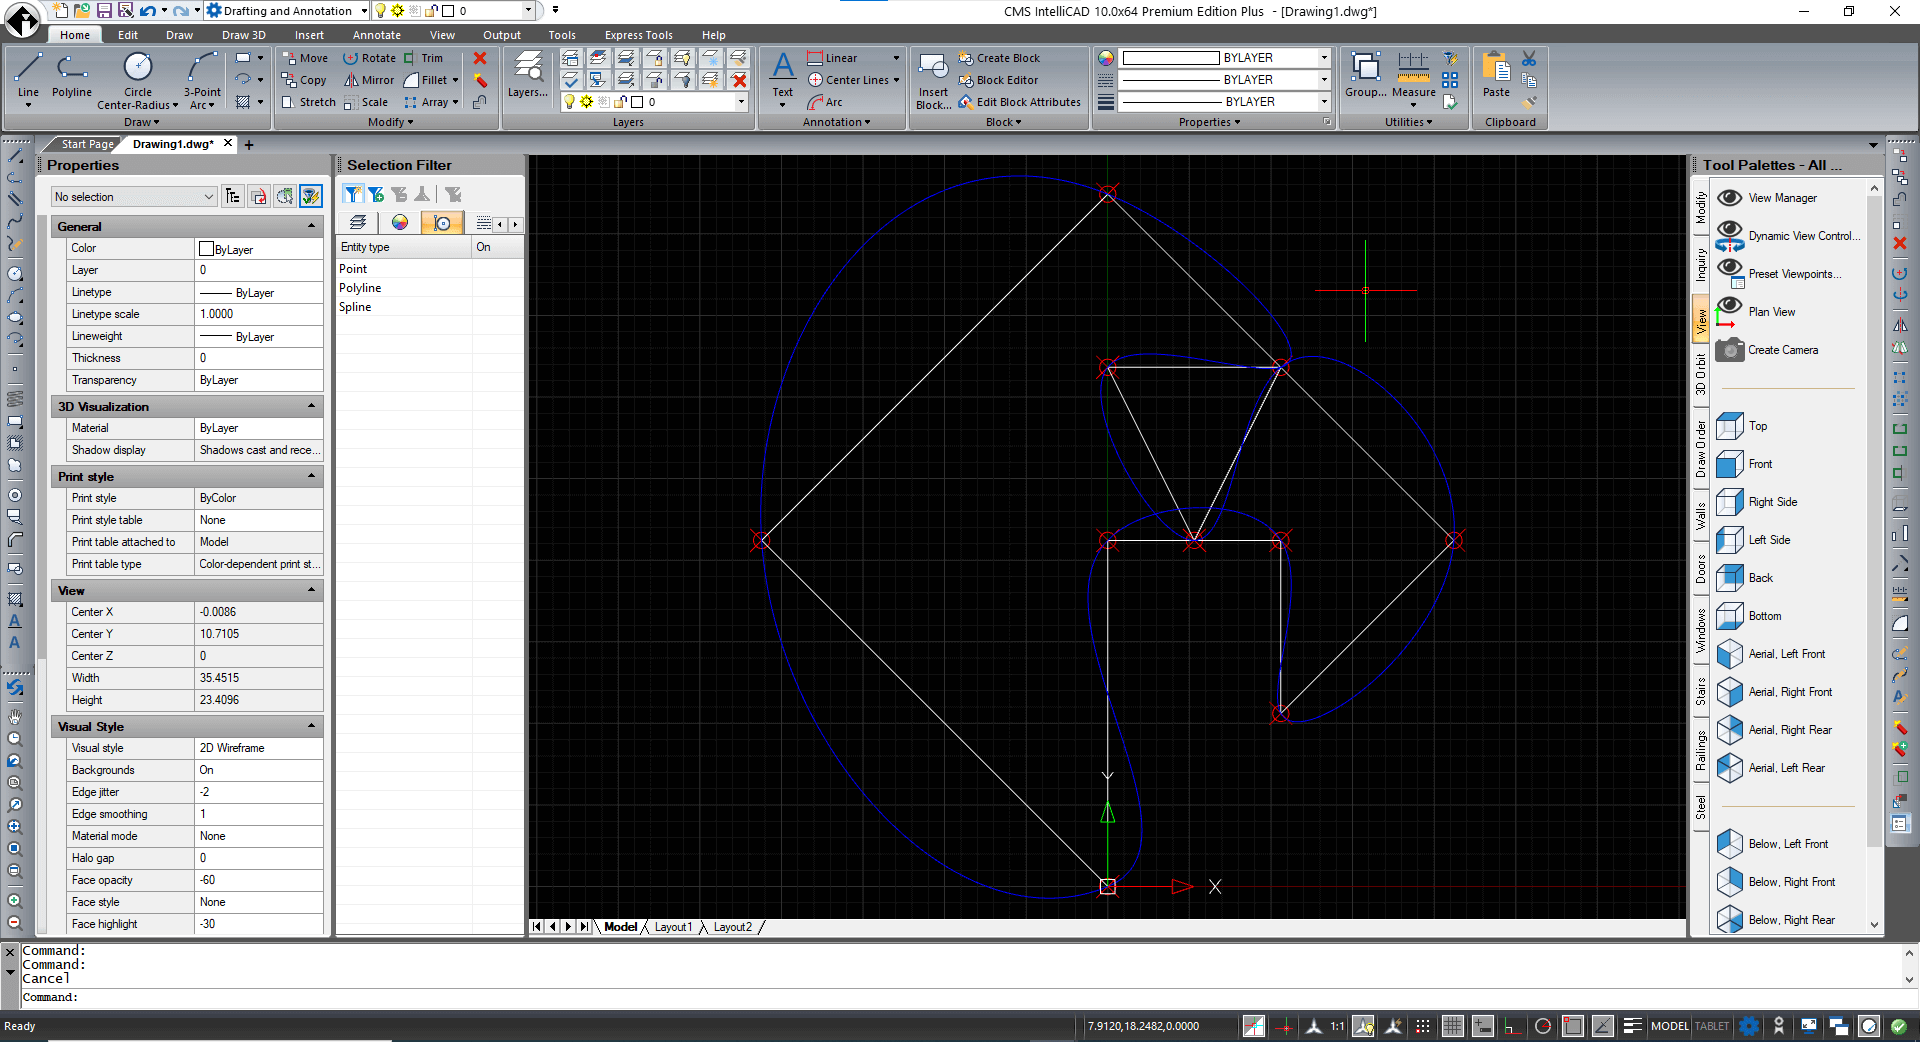Open the Block Editor
Image resolution: width=1920 pixels, height=1042 pixels.
click(x=998, y=80)
